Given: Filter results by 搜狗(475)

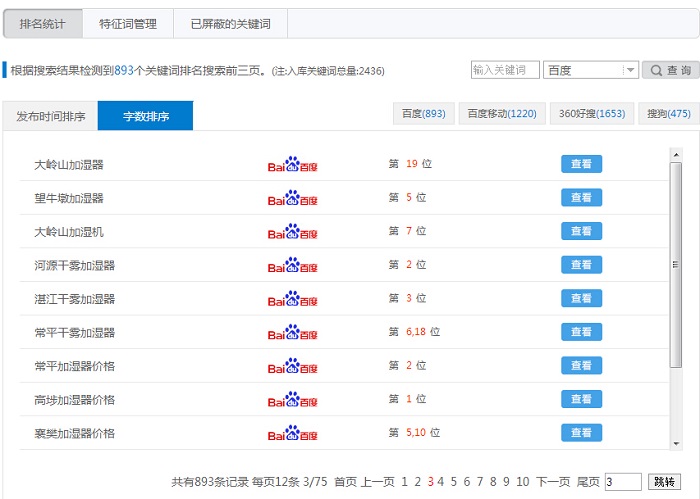Looking at the screenshot, I should pos(668,114).
